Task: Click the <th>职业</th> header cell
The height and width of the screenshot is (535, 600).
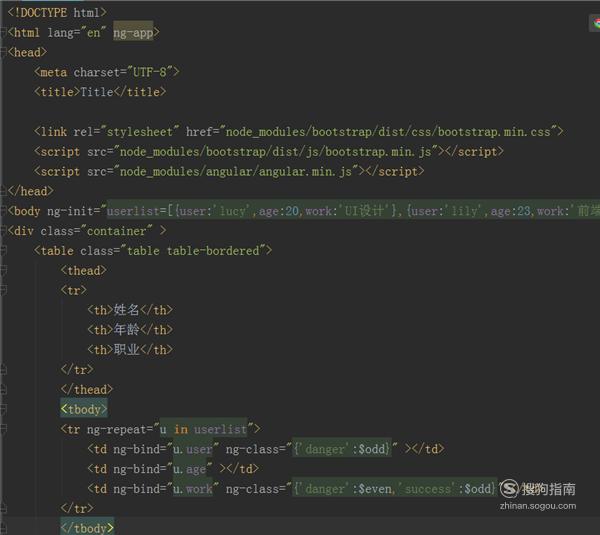Action: click(130, 350)
